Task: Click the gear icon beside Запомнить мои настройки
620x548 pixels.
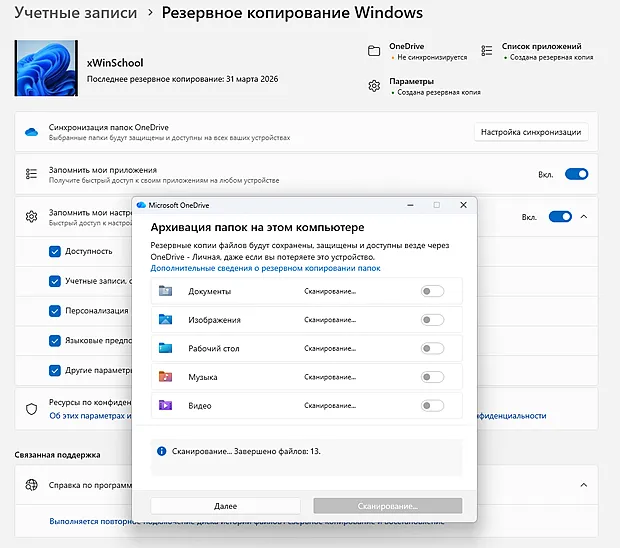Action: (32, 217)
